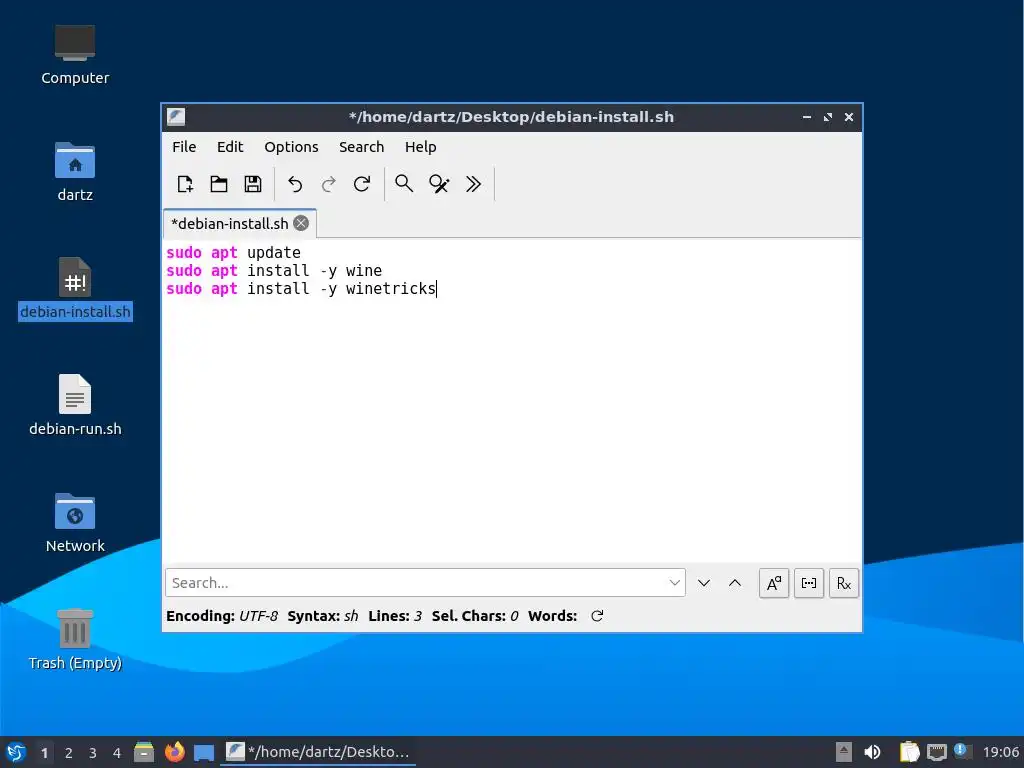Open the Edit menu

[230, 147]
